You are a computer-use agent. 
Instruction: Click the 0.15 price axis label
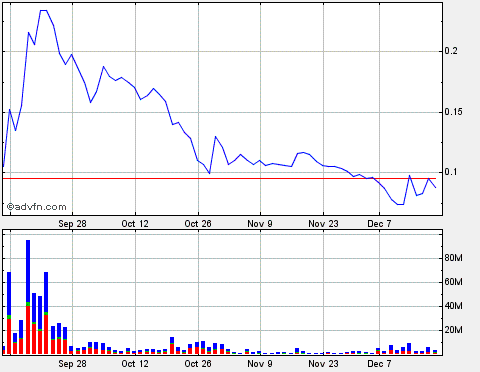[453, 112]
